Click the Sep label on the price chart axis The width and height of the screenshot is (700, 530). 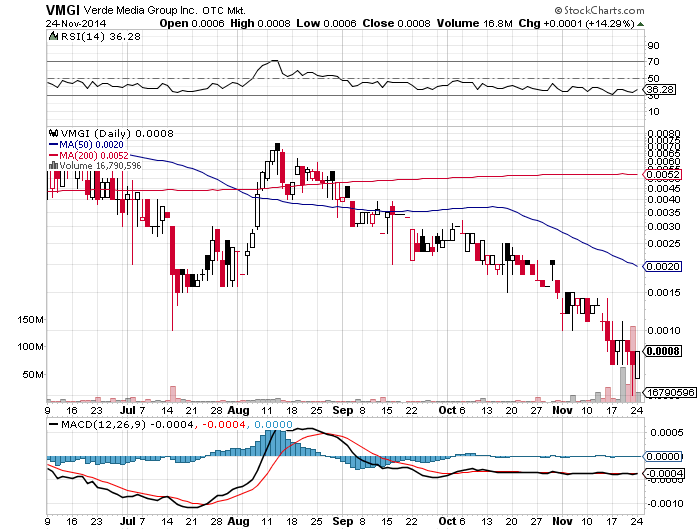coord(343,410)
